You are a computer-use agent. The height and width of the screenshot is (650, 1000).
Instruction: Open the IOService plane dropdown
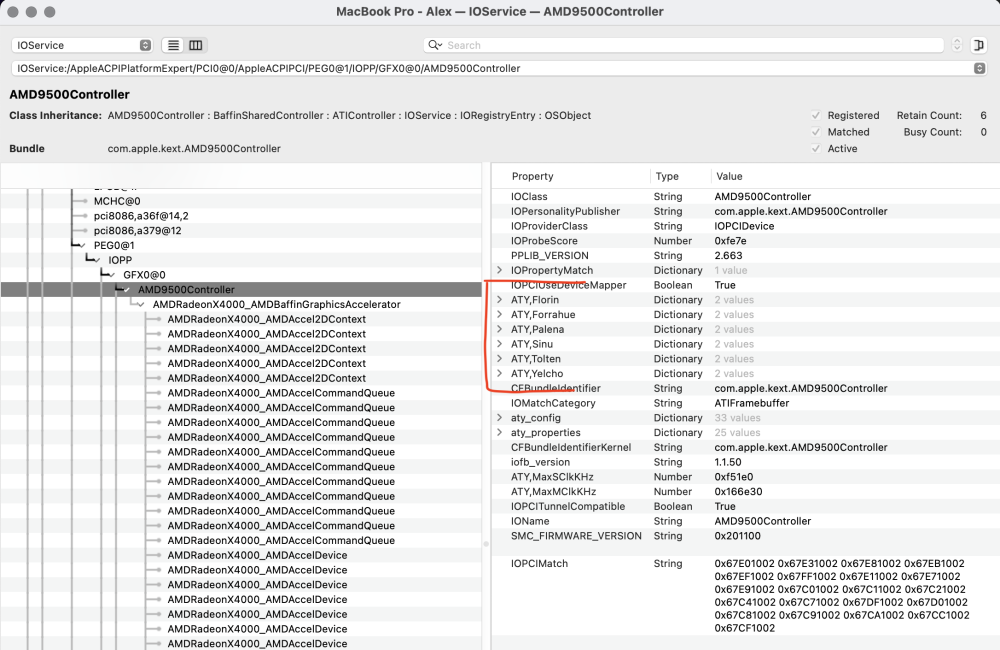click(82, 45)
